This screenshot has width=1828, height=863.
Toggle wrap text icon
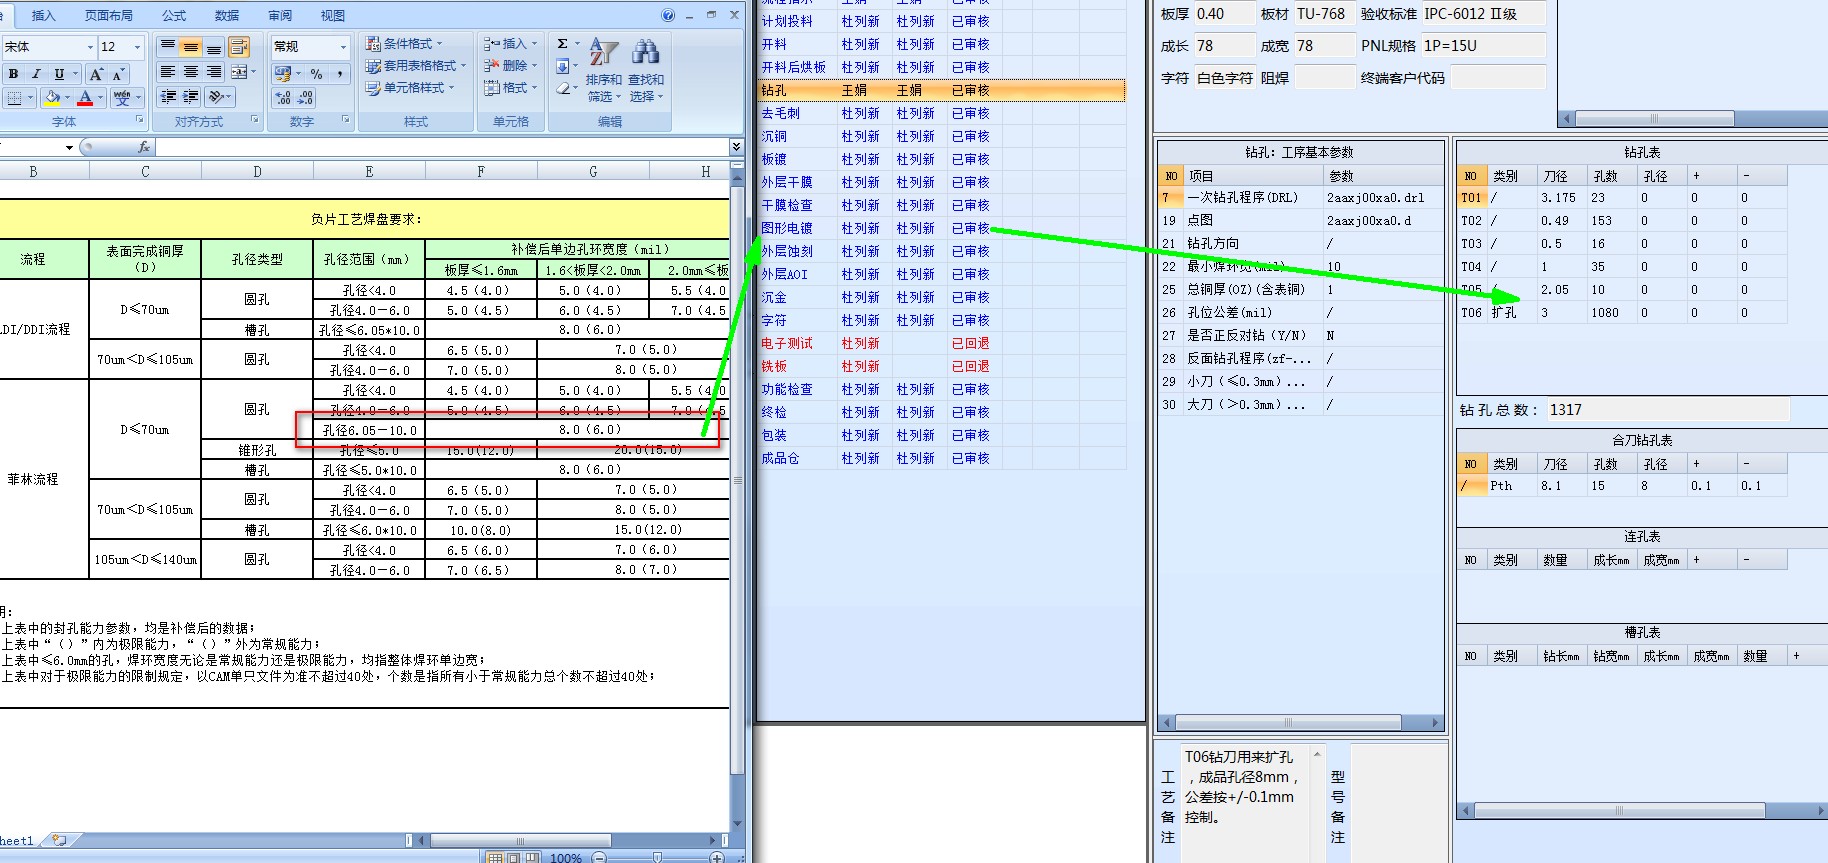coord(239,47)
